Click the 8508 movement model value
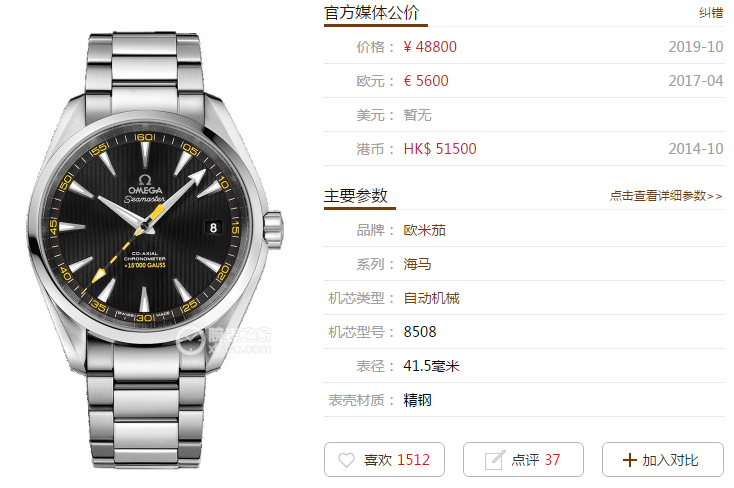 pos(420,332)
